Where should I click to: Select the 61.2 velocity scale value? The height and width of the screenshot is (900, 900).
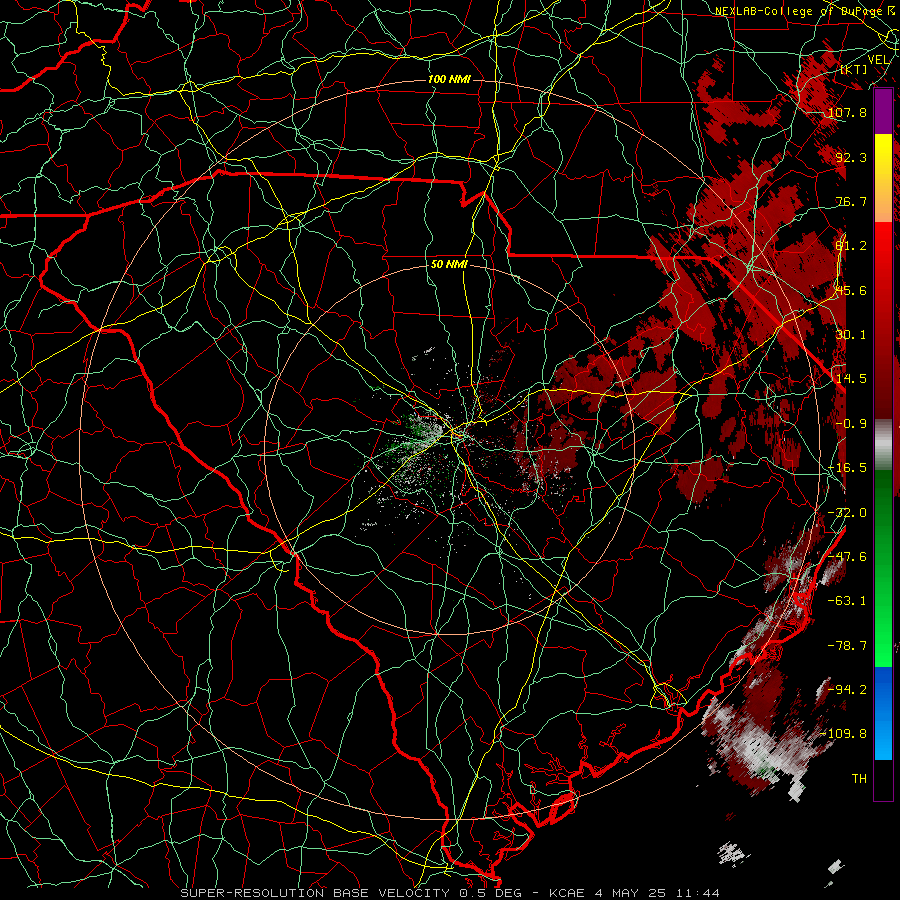851,246
